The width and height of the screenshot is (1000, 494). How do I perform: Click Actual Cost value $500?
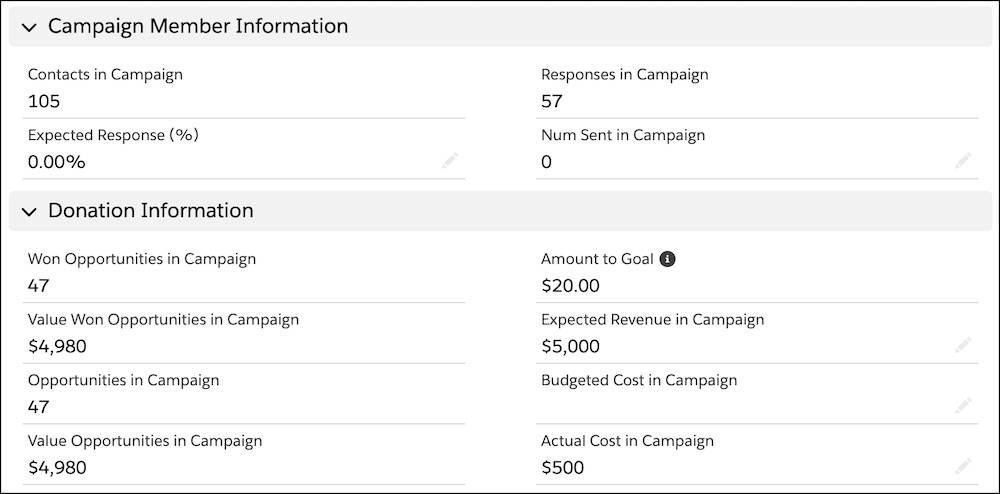click(563, 468)
